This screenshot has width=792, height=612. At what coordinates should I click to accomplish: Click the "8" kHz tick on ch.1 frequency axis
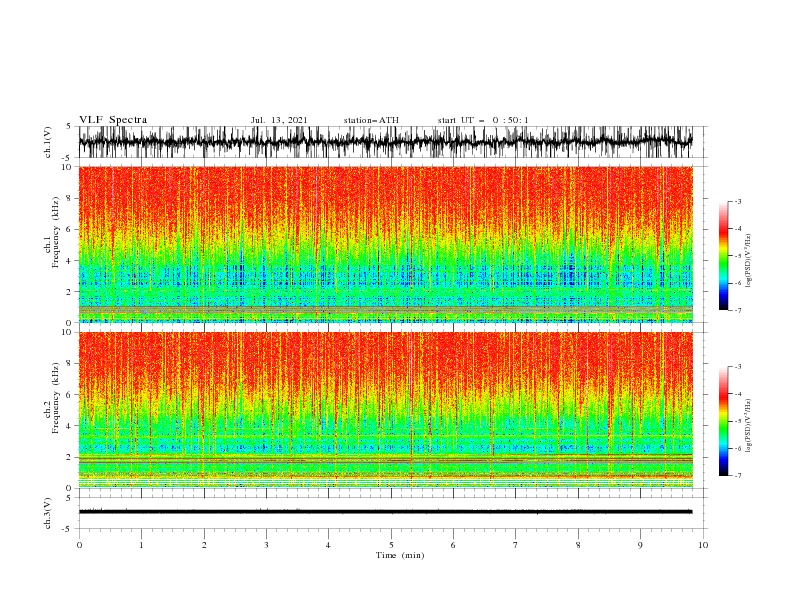(70, 198)
